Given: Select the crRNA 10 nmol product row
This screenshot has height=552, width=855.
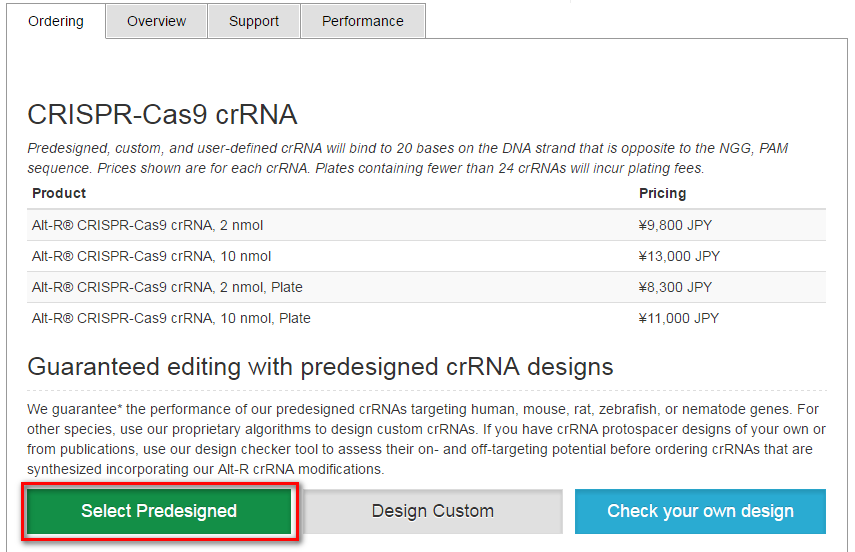Looking at the screenshot, I should click(x=426, y=256).
